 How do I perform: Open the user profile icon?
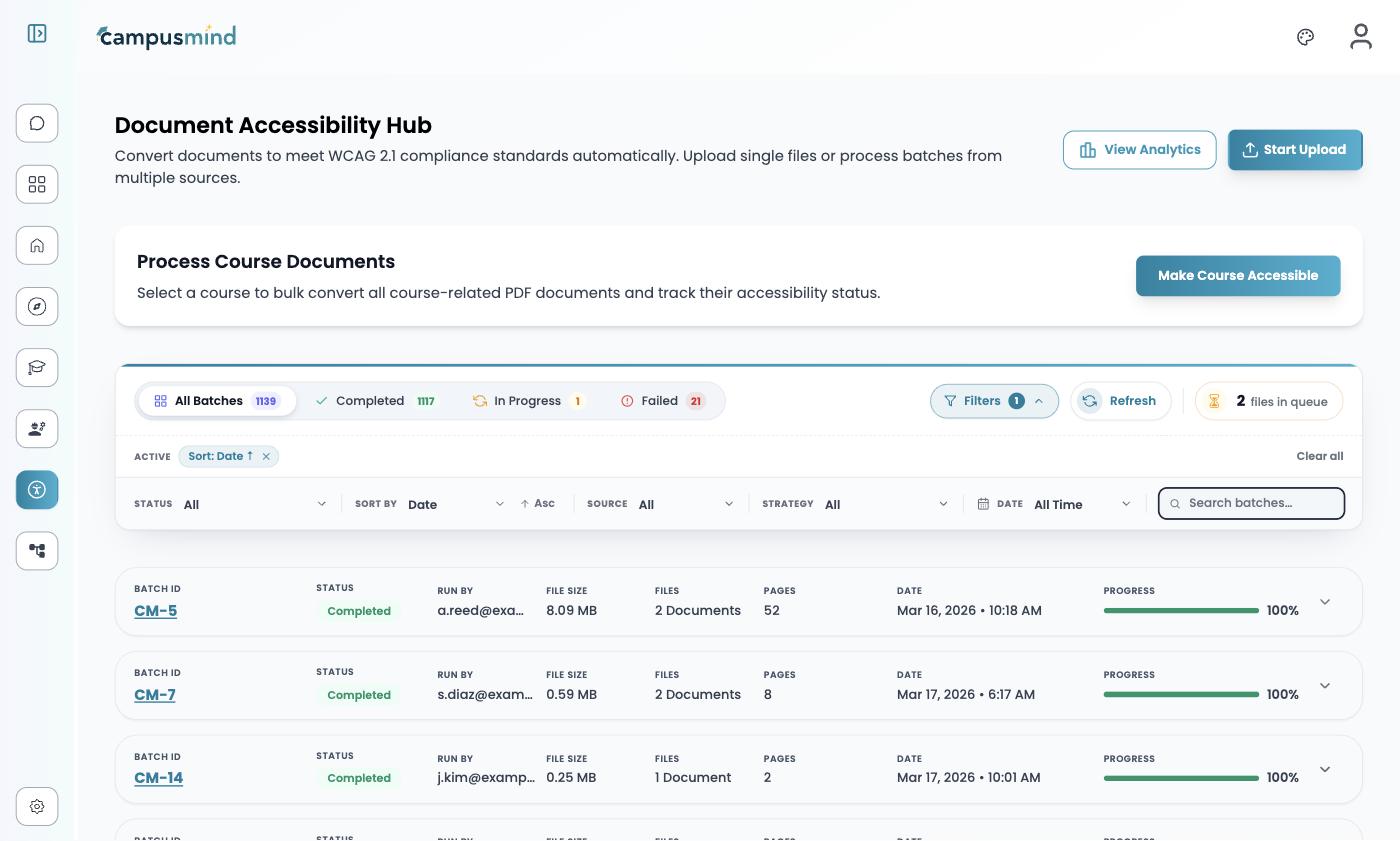pos(1360,37)
